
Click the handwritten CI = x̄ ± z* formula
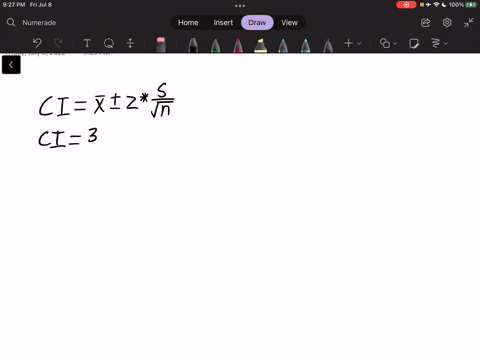coord(106,100)
